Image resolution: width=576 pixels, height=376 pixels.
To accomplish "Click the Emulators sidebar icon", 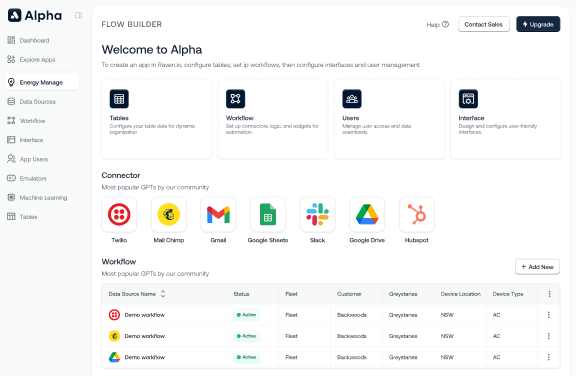I will point(11,178).
